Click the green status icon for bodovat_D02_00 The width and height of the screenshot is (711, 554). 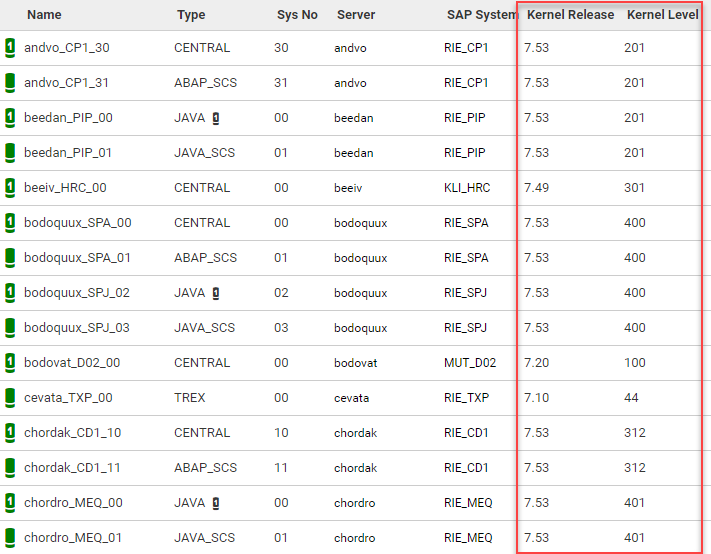[x=10, y=362]
